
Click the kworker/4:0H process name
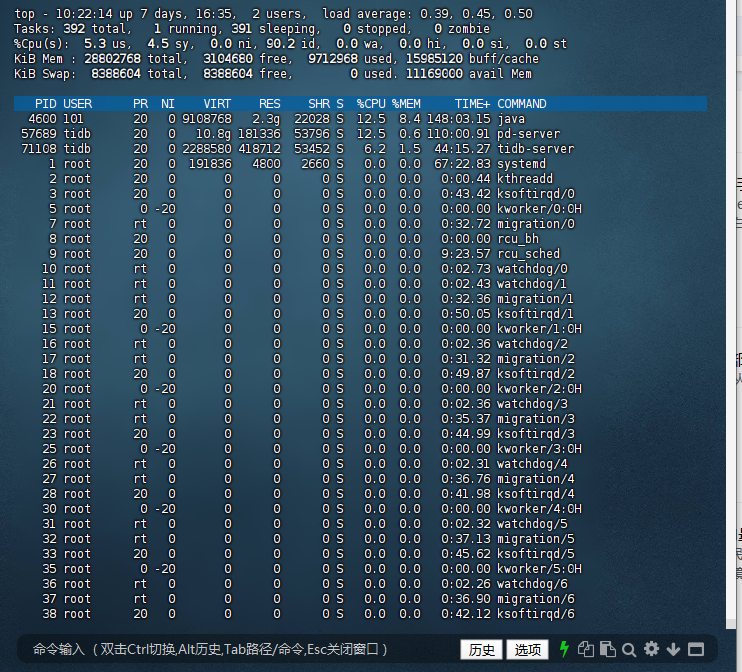pyautogui.click(x=539, y=509)
